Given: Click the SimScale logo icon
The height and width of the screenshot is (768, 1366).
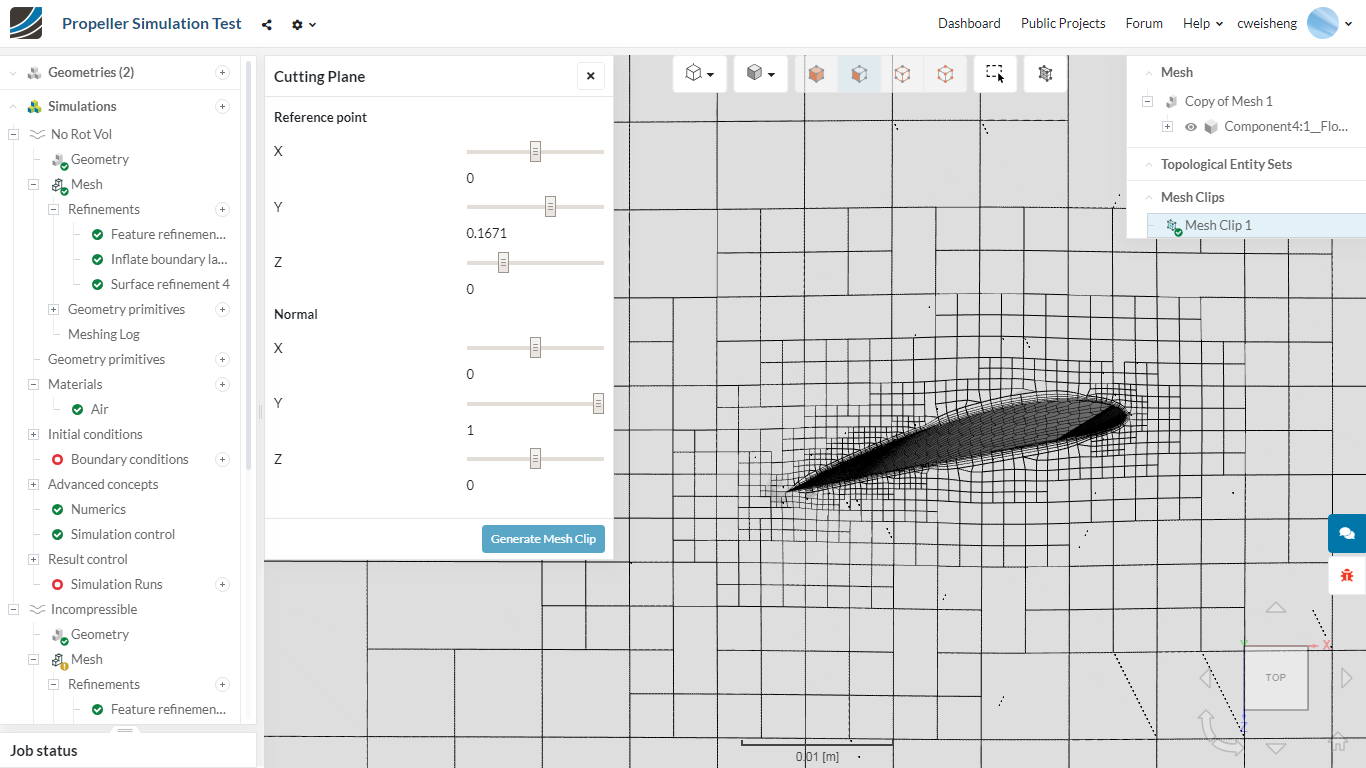Looking at the screenshot, I should point(26,23).
